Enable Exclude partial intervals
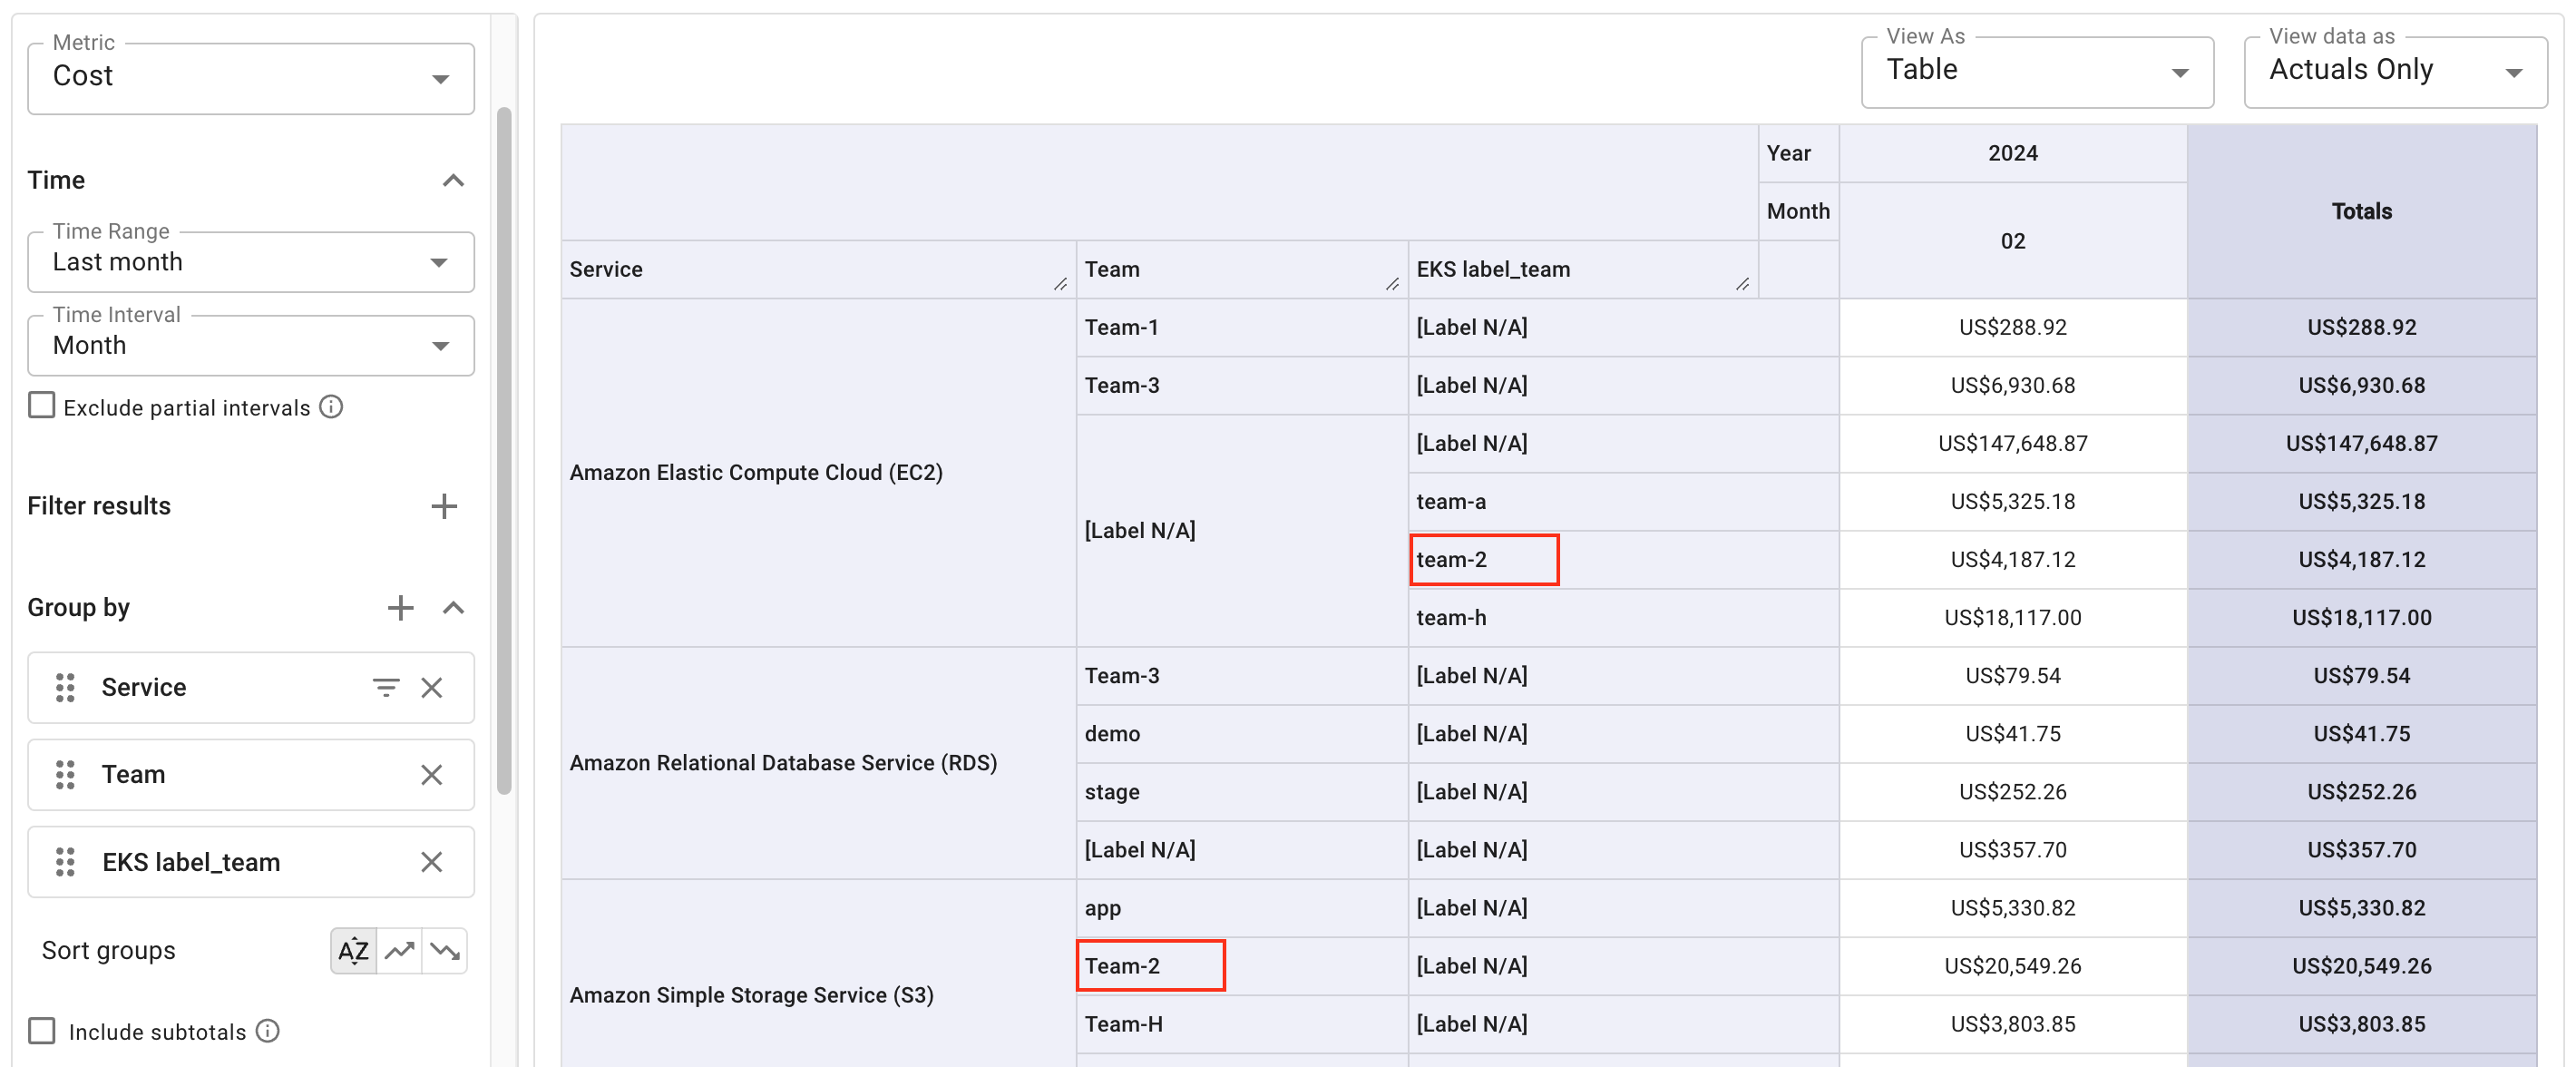The height and width of the screenshot is (1067, 2576). point(41,405)
